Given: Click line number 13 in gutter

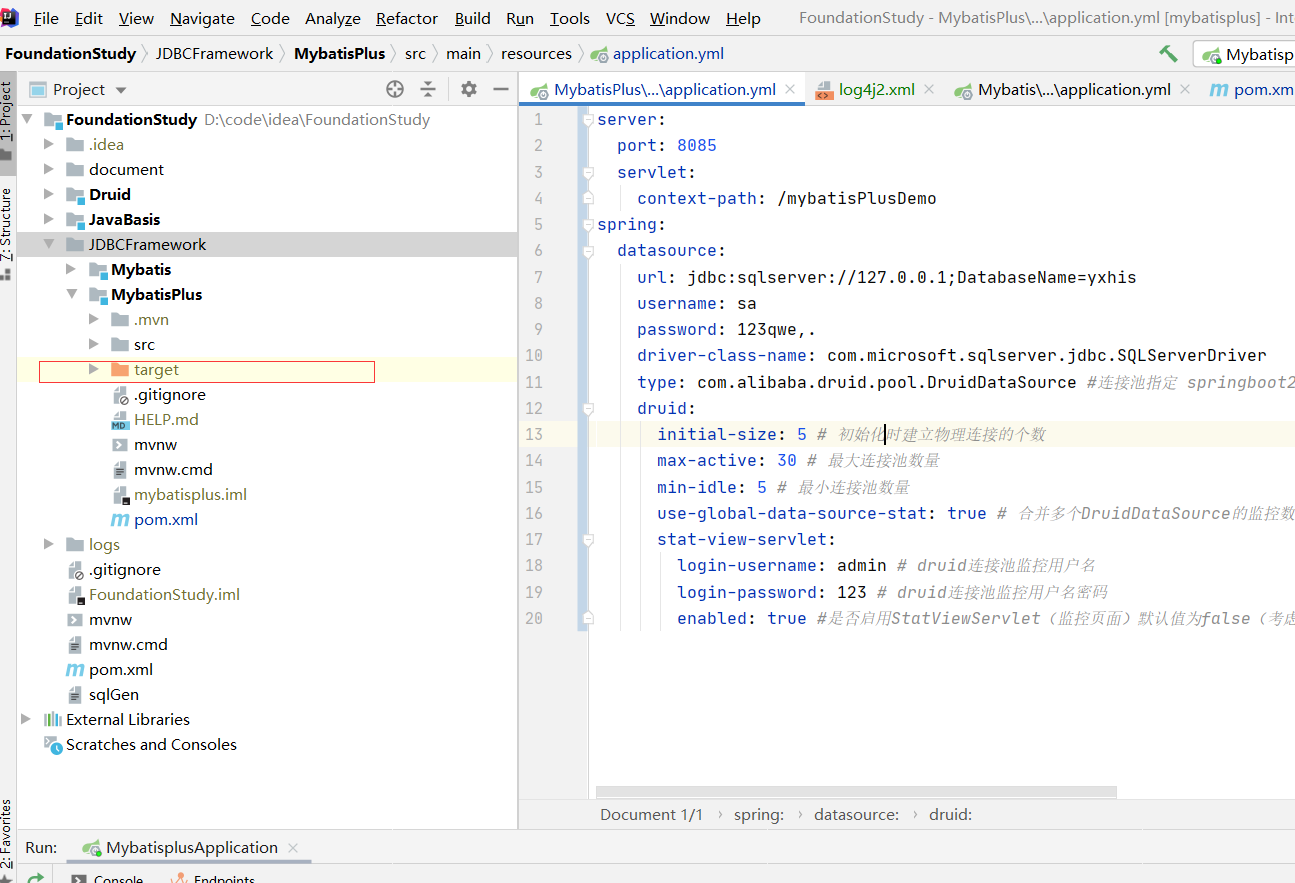Looking at the screenshot, I should 533,434.
